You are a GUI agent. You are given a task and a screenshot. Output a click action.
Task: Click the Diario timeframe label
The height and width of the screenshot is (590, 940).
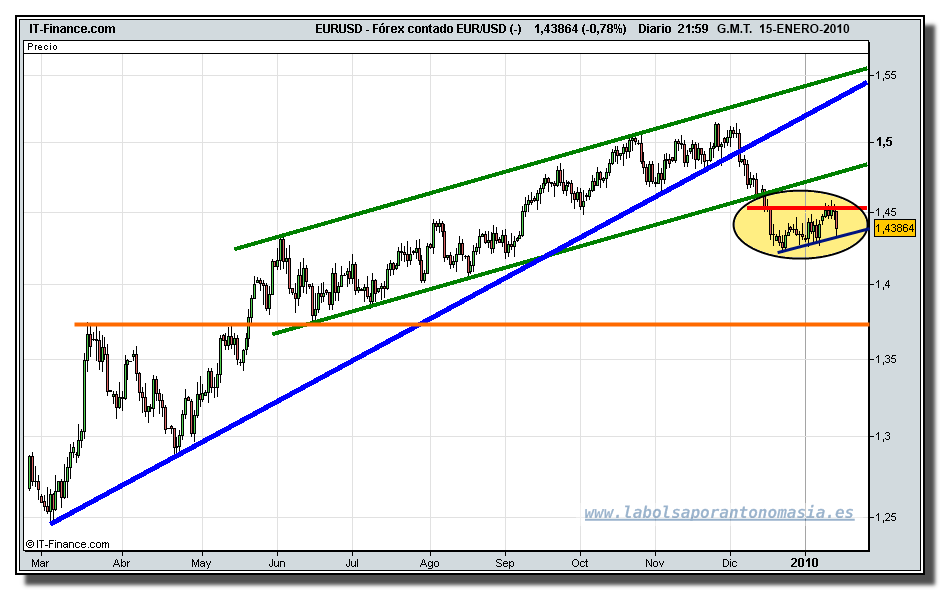pos(655,29)
